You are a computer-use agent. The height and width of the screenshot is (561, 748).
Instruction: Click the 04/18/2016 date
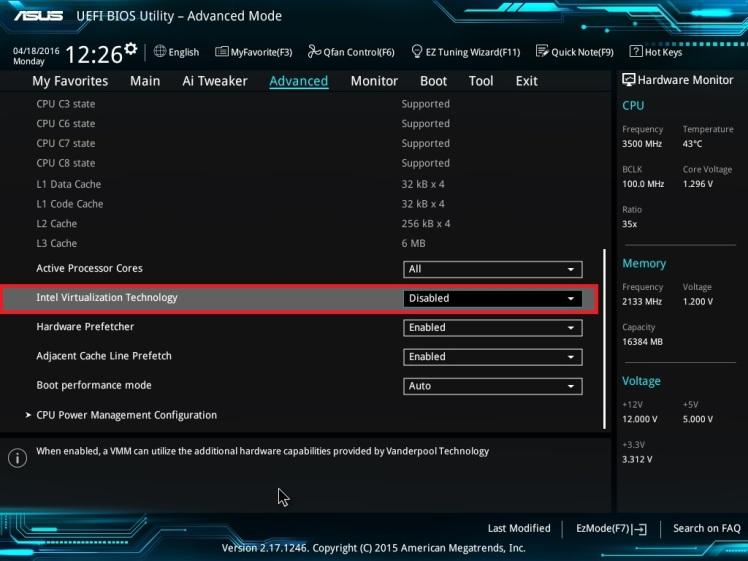[36, 51]
